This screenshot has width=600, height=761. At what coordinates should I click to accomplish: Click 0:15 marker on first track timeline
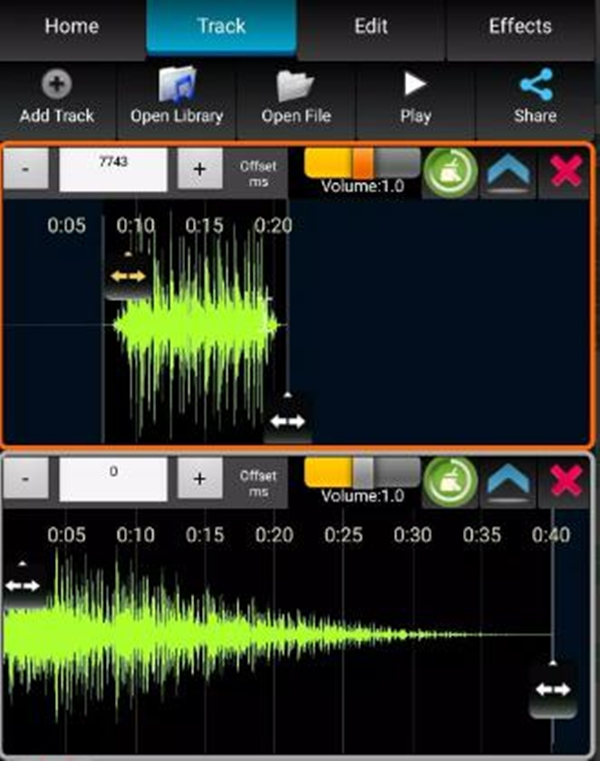click(x=204, y=226)
